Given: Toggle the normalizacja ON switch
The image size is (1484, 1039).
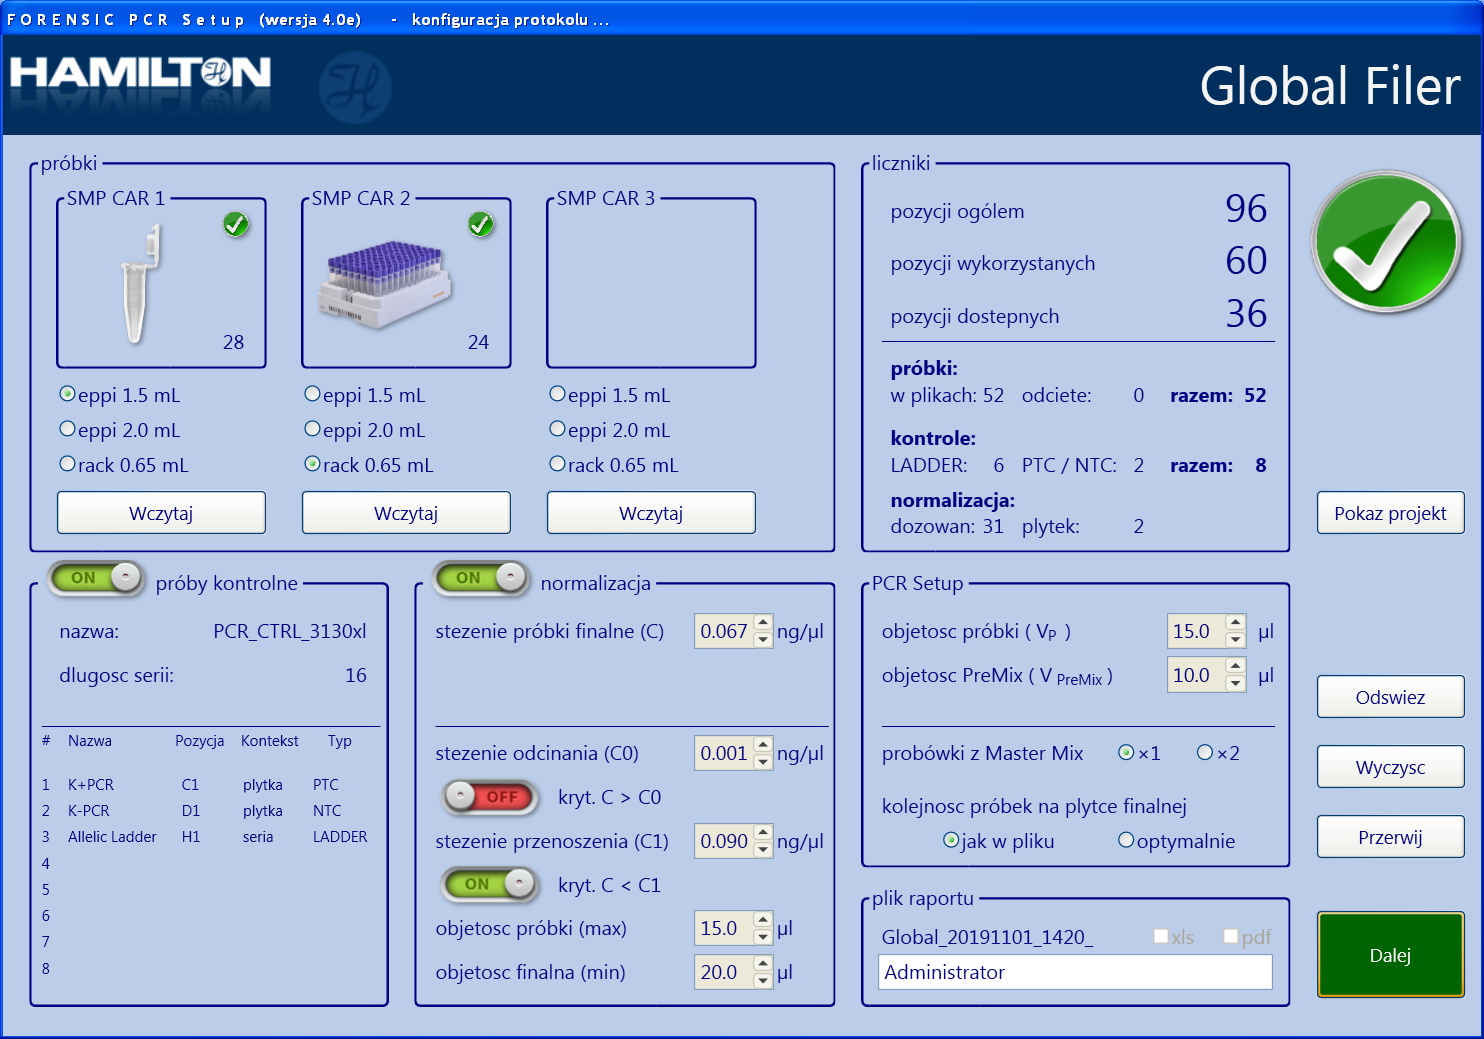Looking at the screenshot, I should tap(482, 577).
